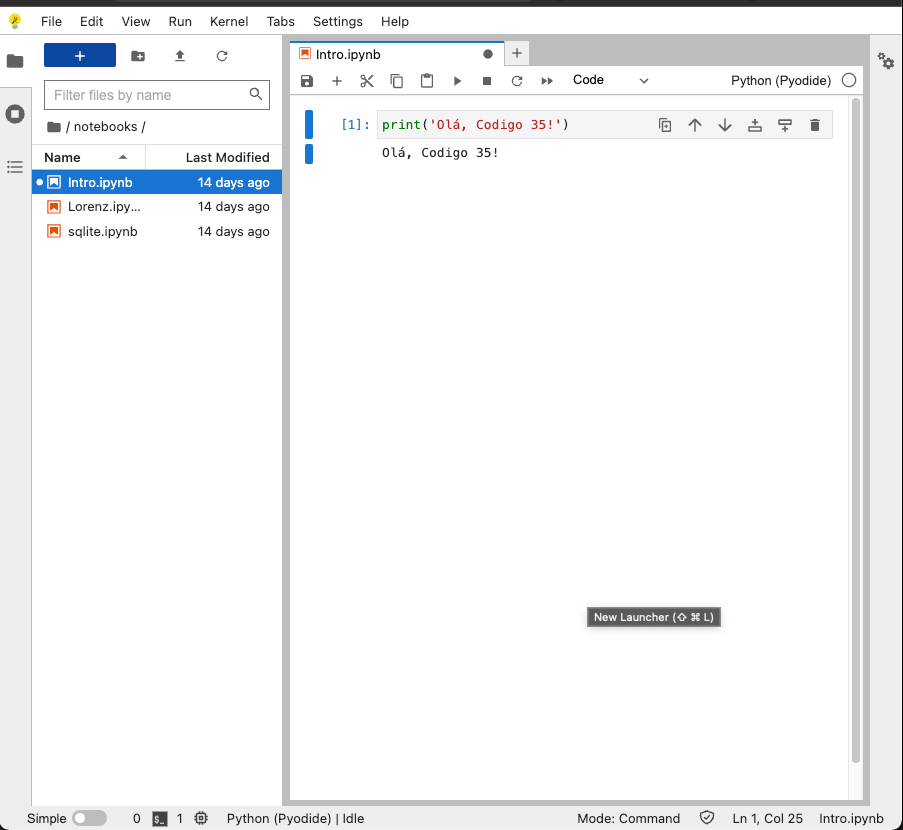Viewport: 903px width, 830px height.
Task: Toggle Simple interface mode switch
Action: [90, 818]
